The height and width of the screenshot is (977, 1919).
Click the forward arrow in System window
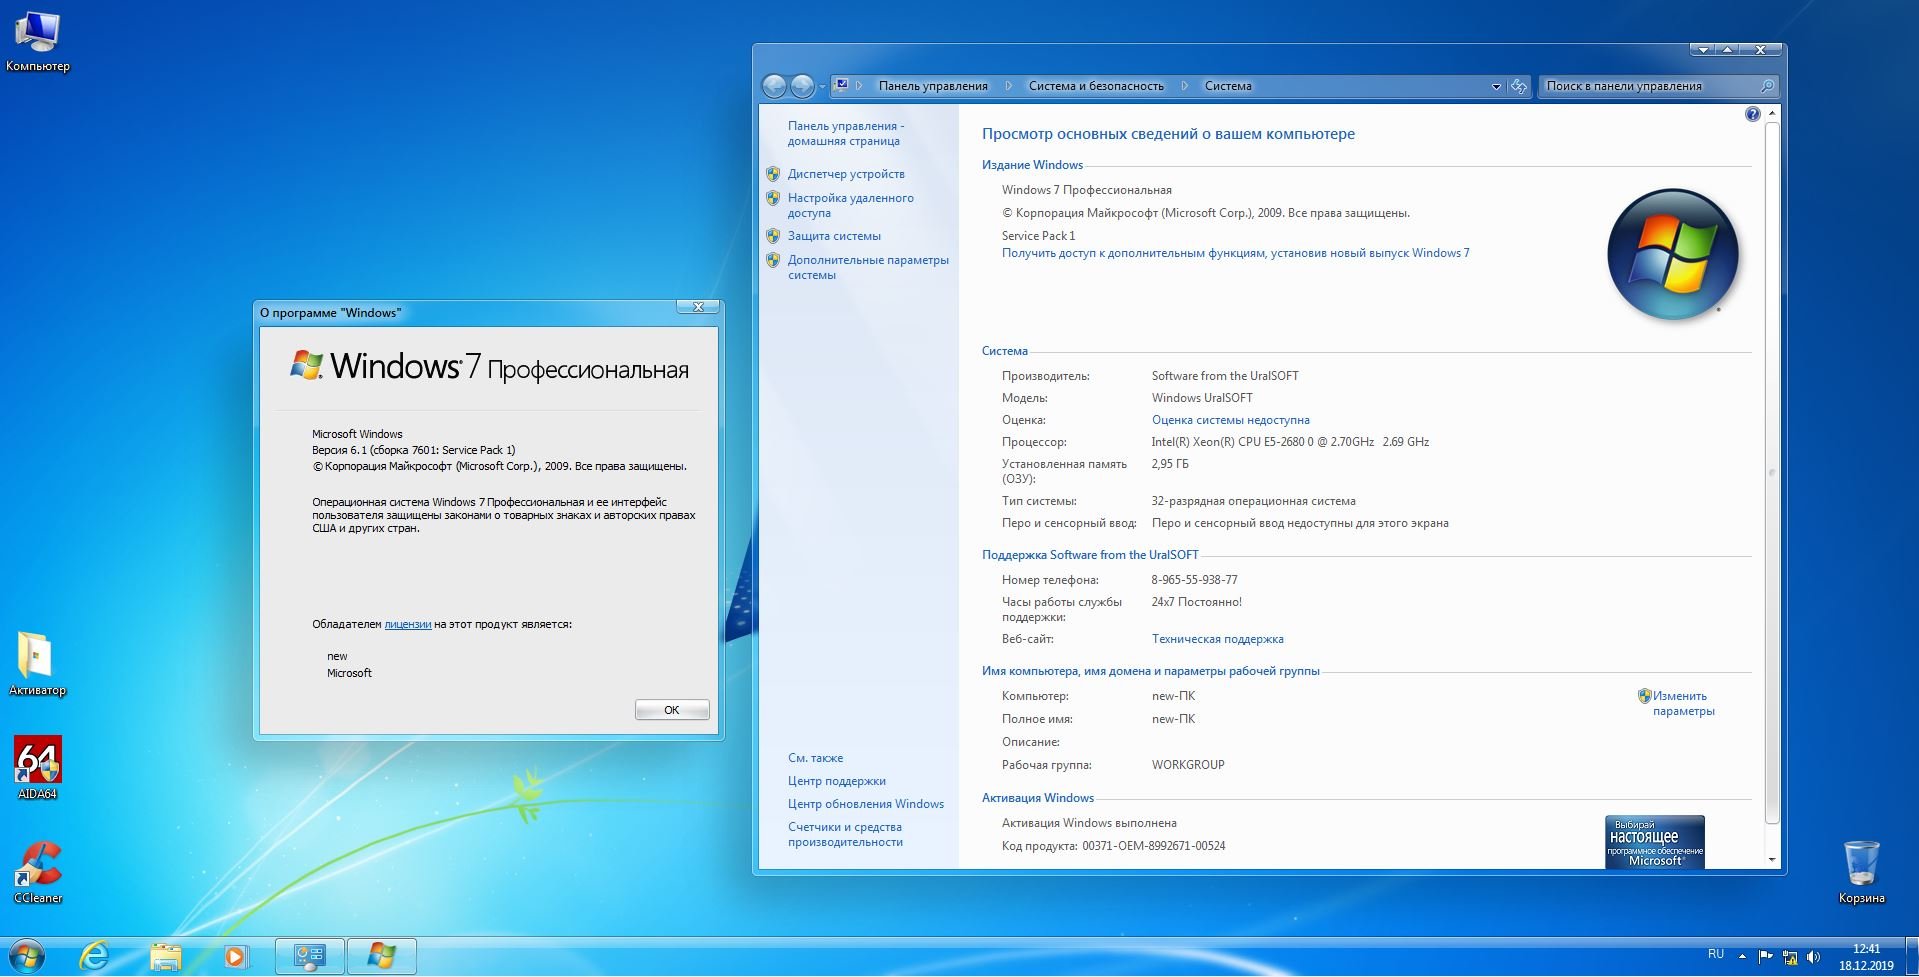pyautogui.click(x=802, y=86)
